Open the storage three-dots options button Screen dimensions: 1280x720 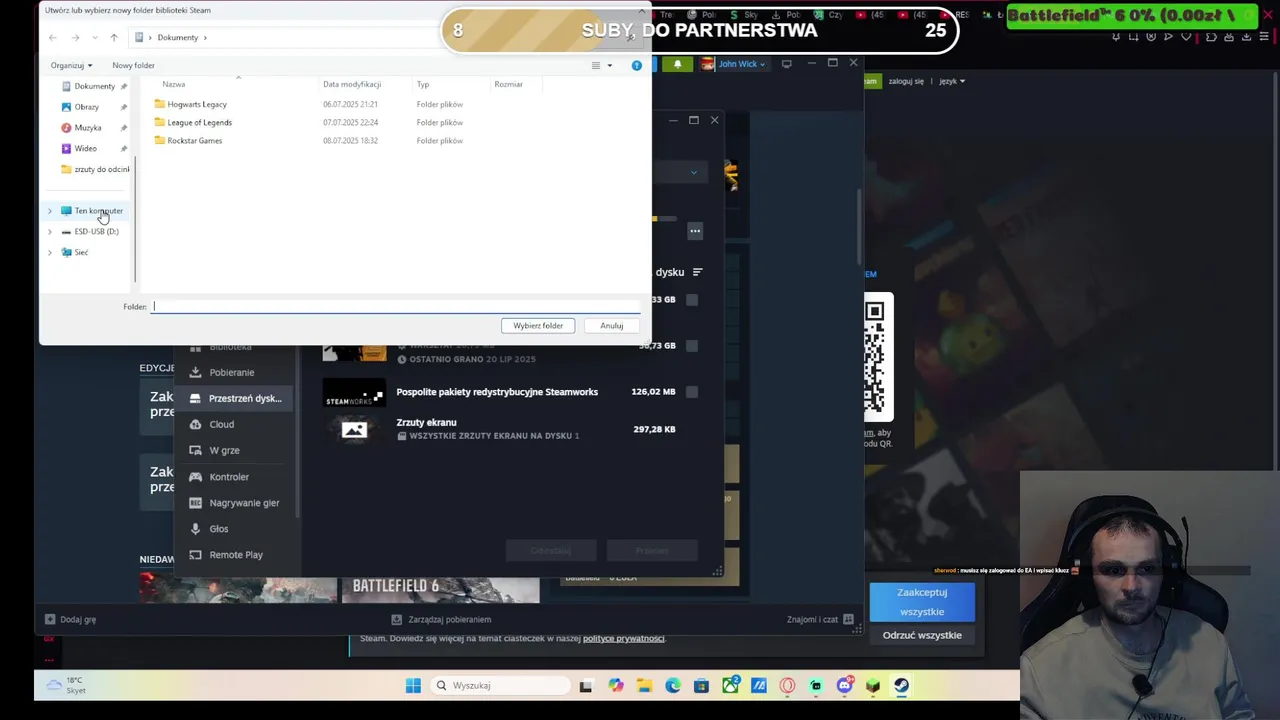coord(695,231)
